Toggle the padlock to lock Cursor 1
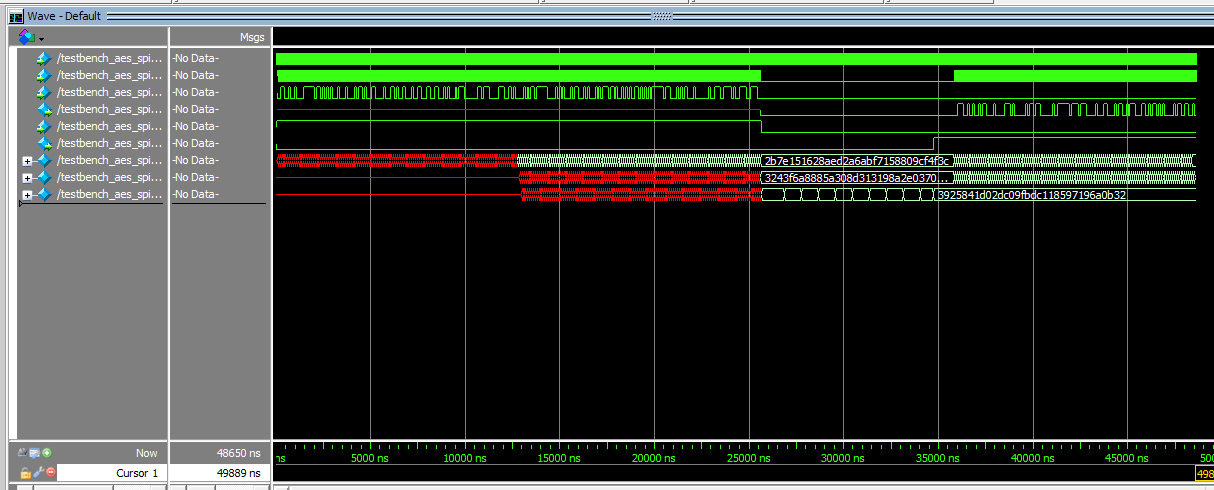This screenshot has height=490, width=1214. [26, 473]
